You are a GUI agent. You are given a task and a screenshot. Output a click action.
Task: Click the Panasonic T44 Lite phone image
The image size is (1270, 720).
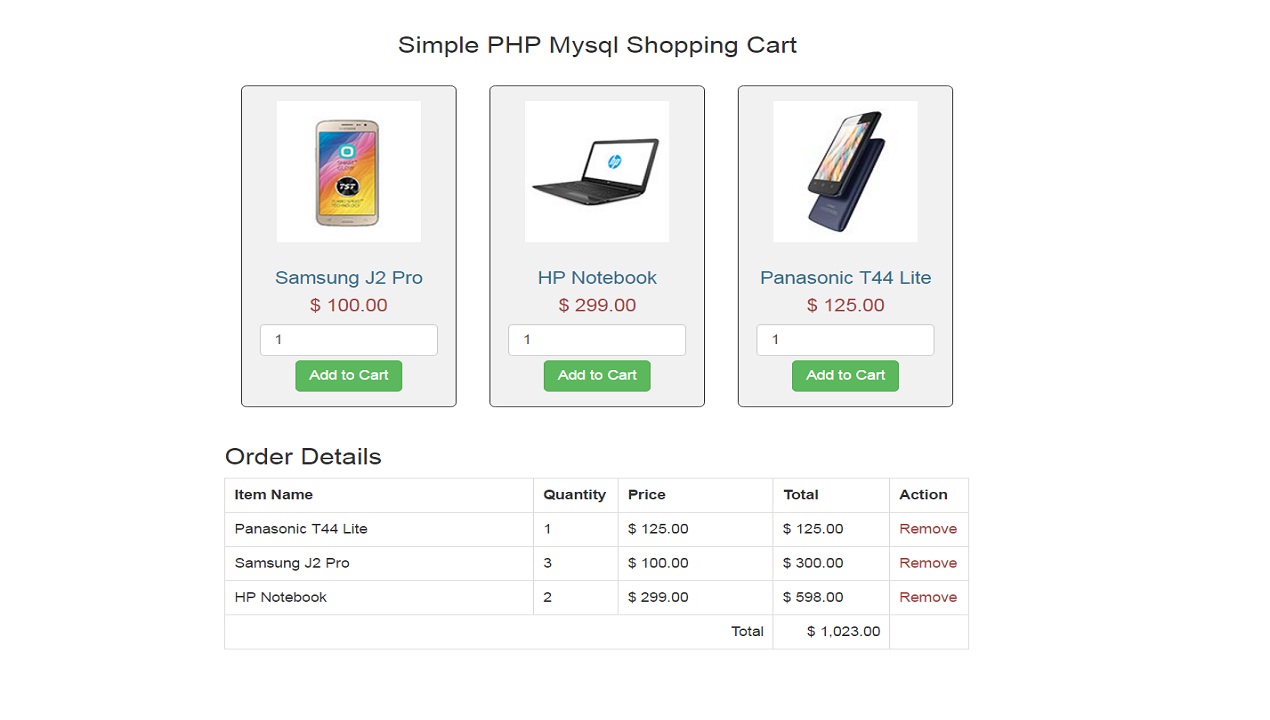tap(845, 171)
